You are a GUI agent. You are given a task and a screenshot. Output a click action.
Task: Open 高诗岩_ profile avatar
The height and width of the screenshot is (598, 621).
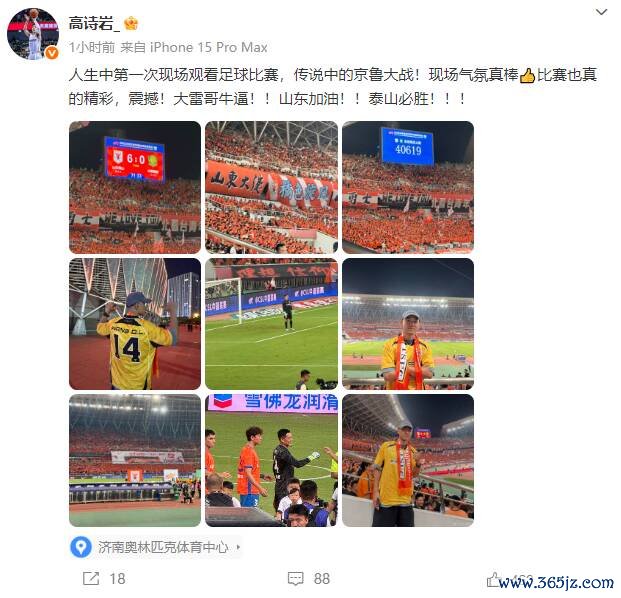click(33, 34)
